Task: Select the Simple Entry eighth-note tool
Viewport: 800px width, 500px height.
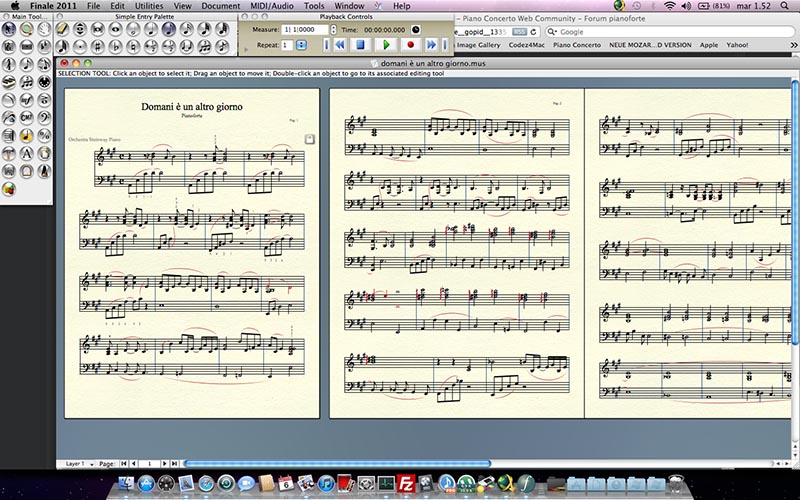Action: (x=27, y=65)
